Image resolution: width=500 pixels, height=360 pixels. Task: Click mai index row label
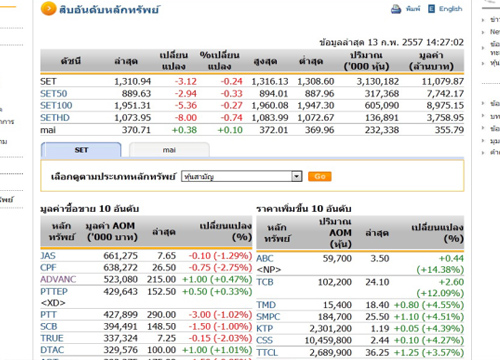point(48,130)
